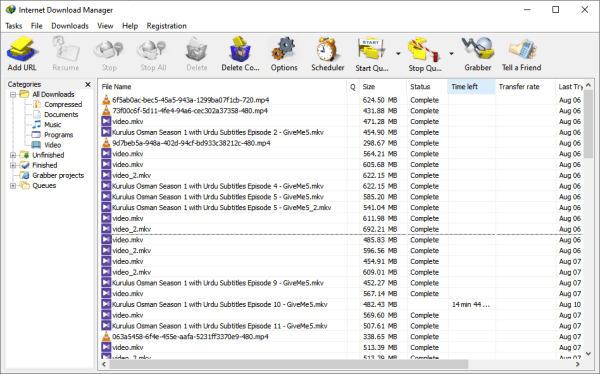Click file icon of Episode 10 row

coord(106,304)
